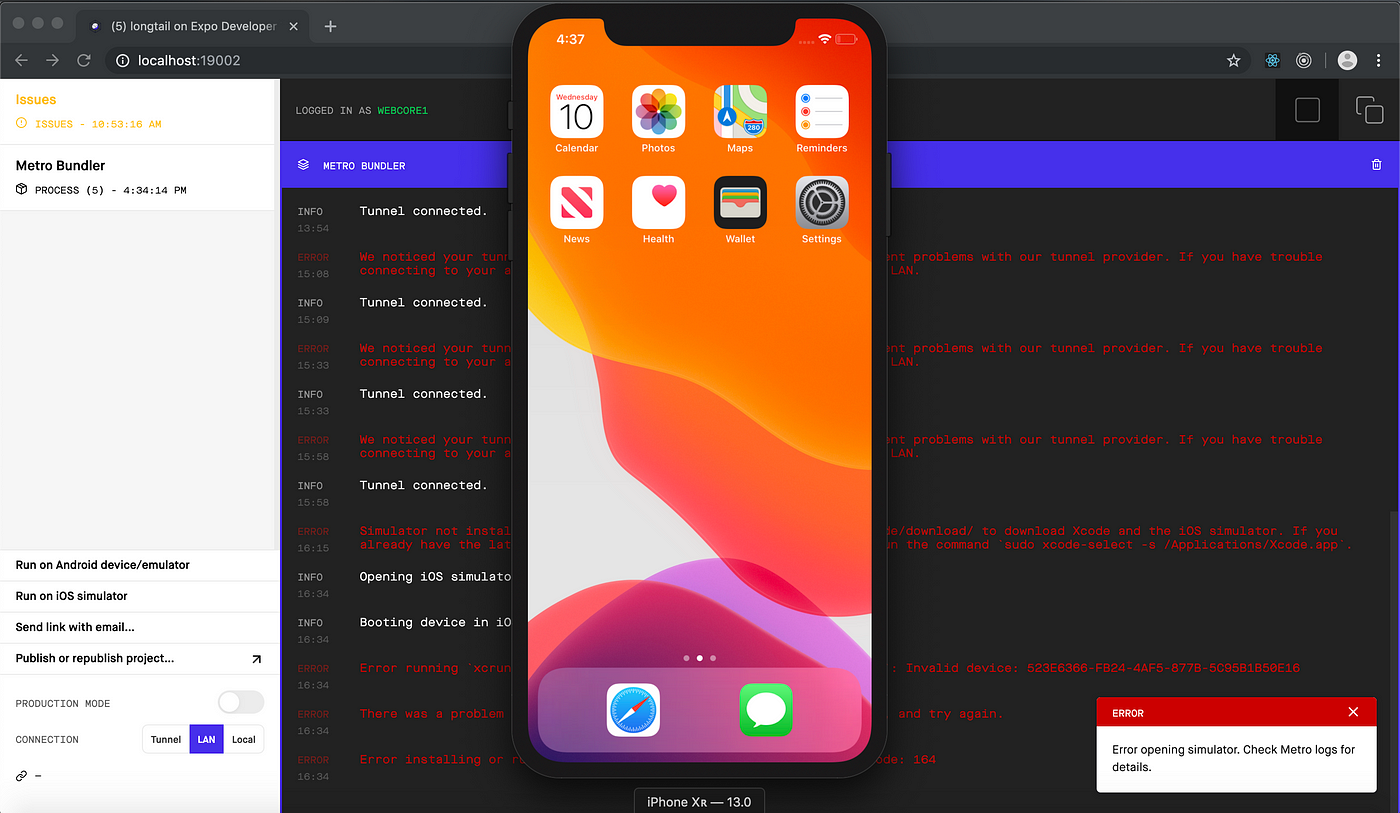Reload the localhost page
The image size is (1400, 813).
(x=85, y=61)
